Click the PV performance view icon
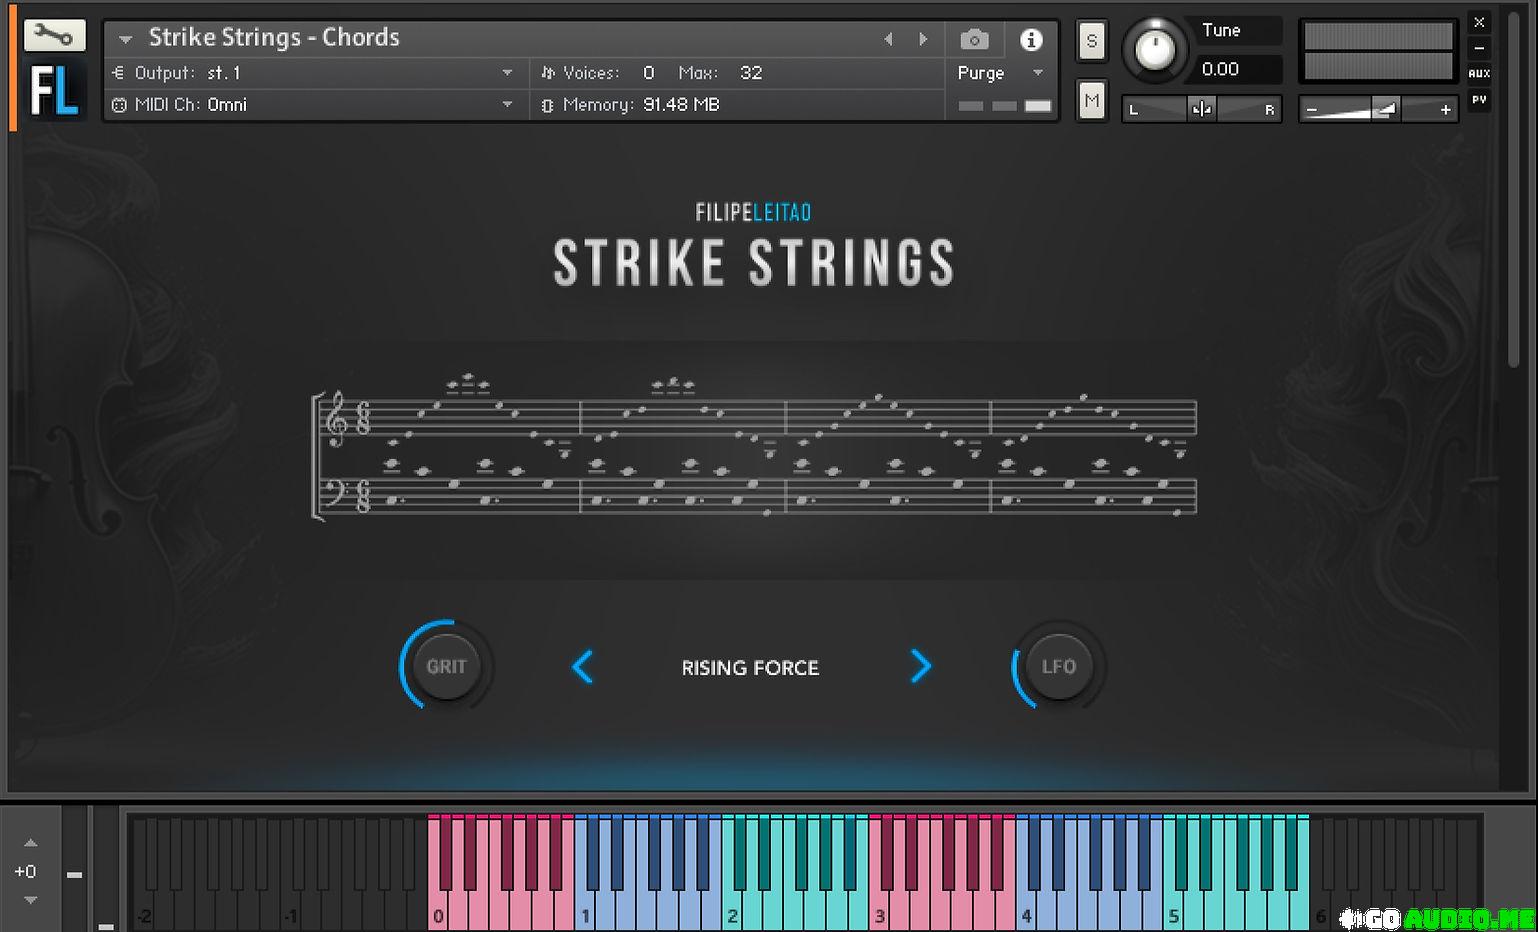This screenshot has height=932, width=1538. (x=1479, y=100)
